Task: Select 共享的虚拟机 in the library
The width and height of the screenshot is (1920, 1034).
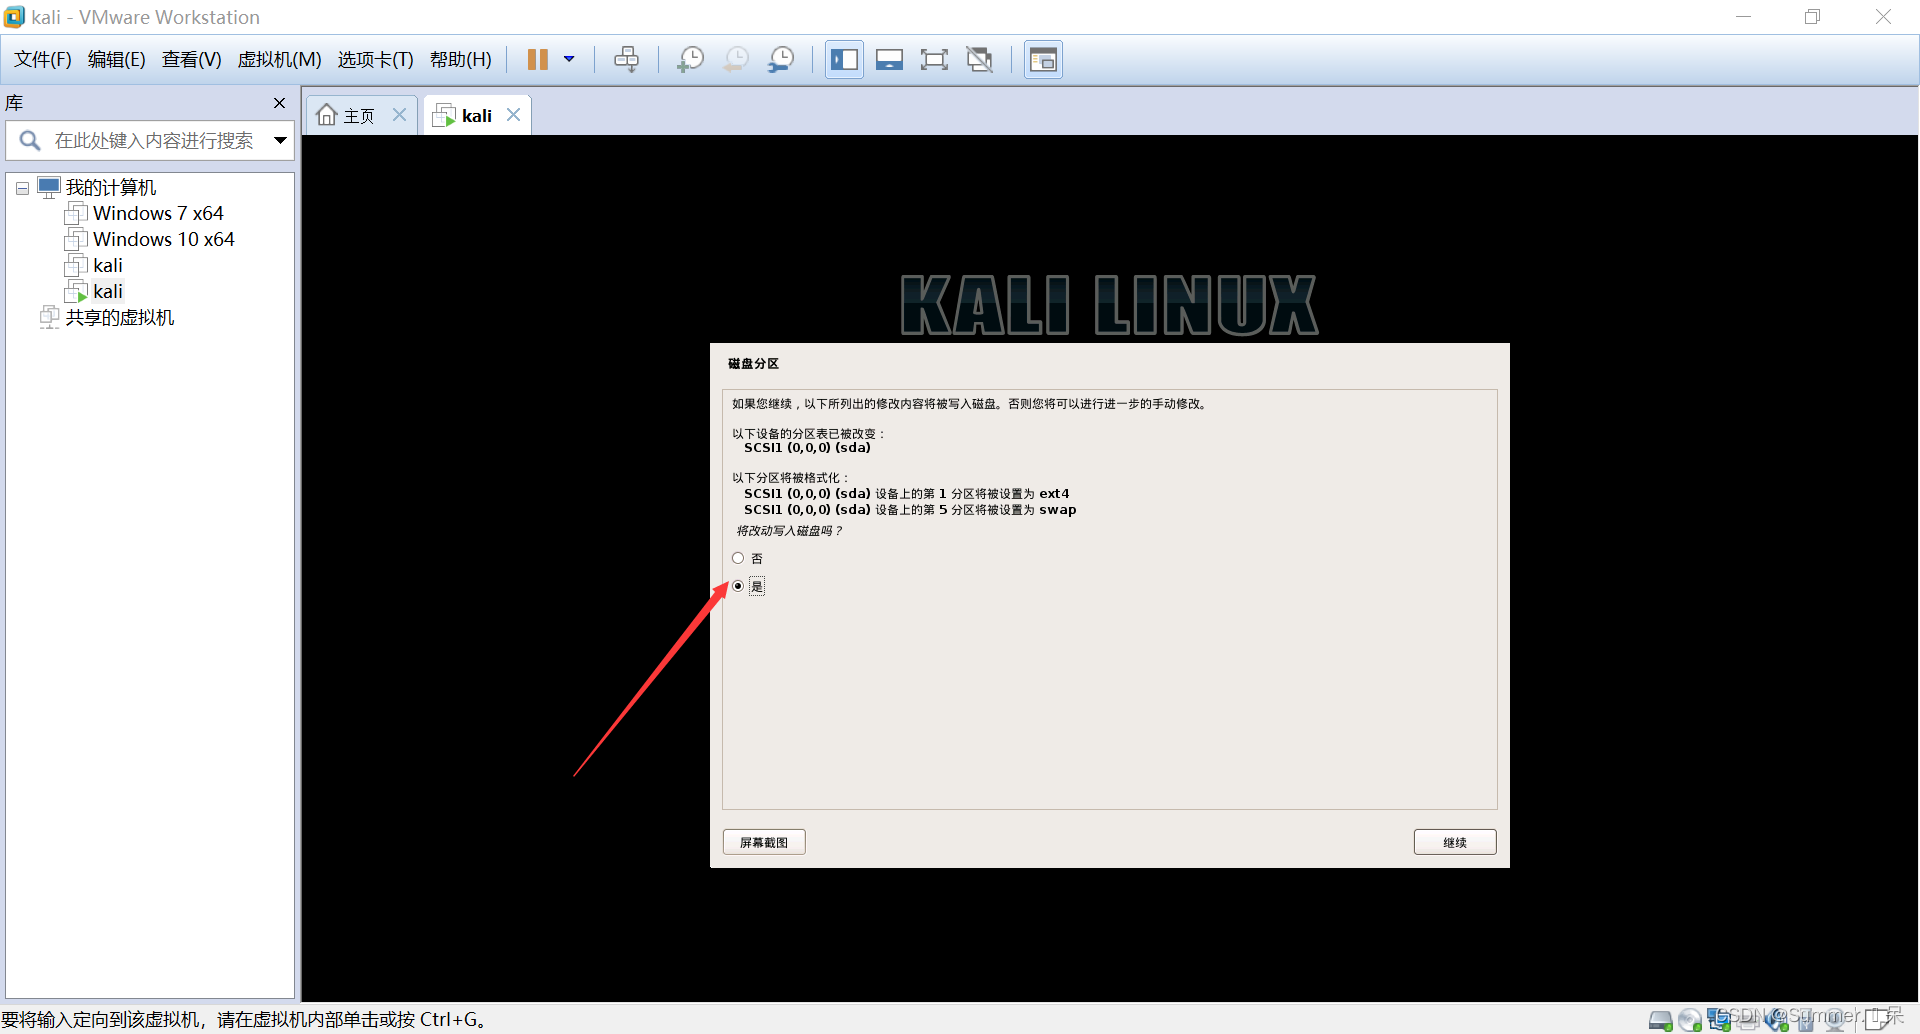Action: (x=120, y=318)
